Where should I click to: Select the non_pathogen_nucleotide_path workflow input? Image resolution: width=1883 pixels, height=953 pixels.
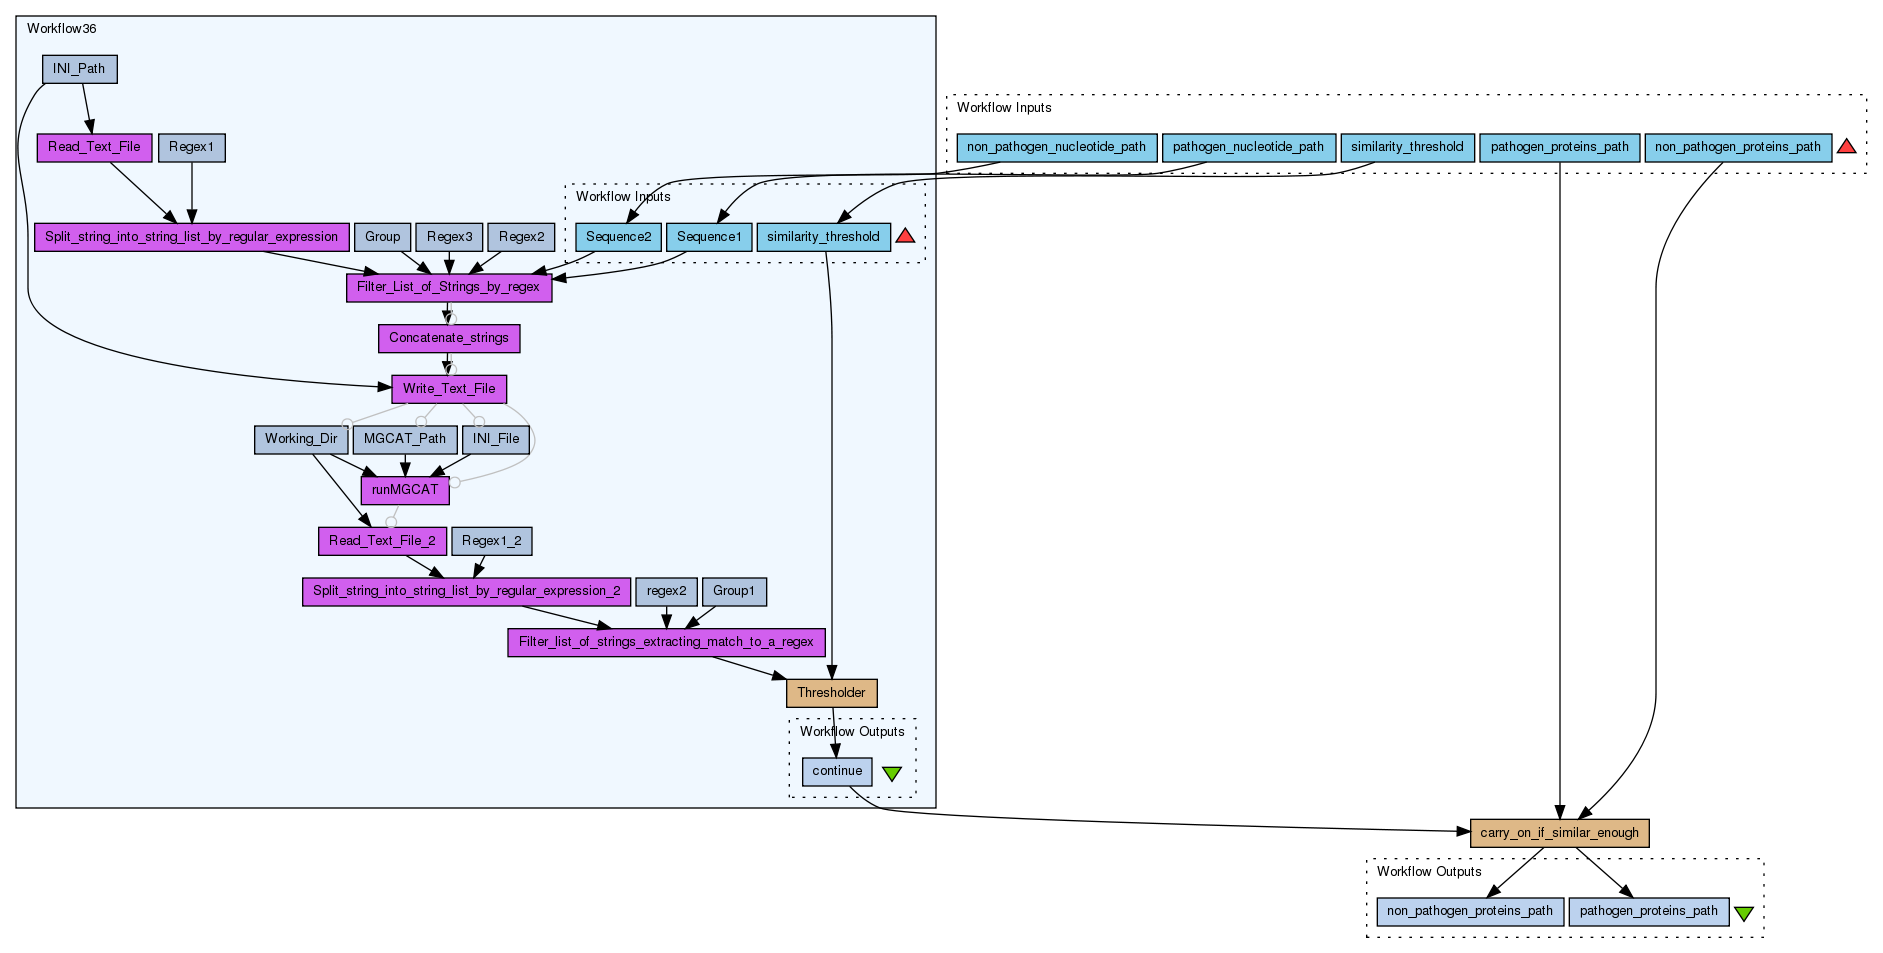[x=1056, y=147]
